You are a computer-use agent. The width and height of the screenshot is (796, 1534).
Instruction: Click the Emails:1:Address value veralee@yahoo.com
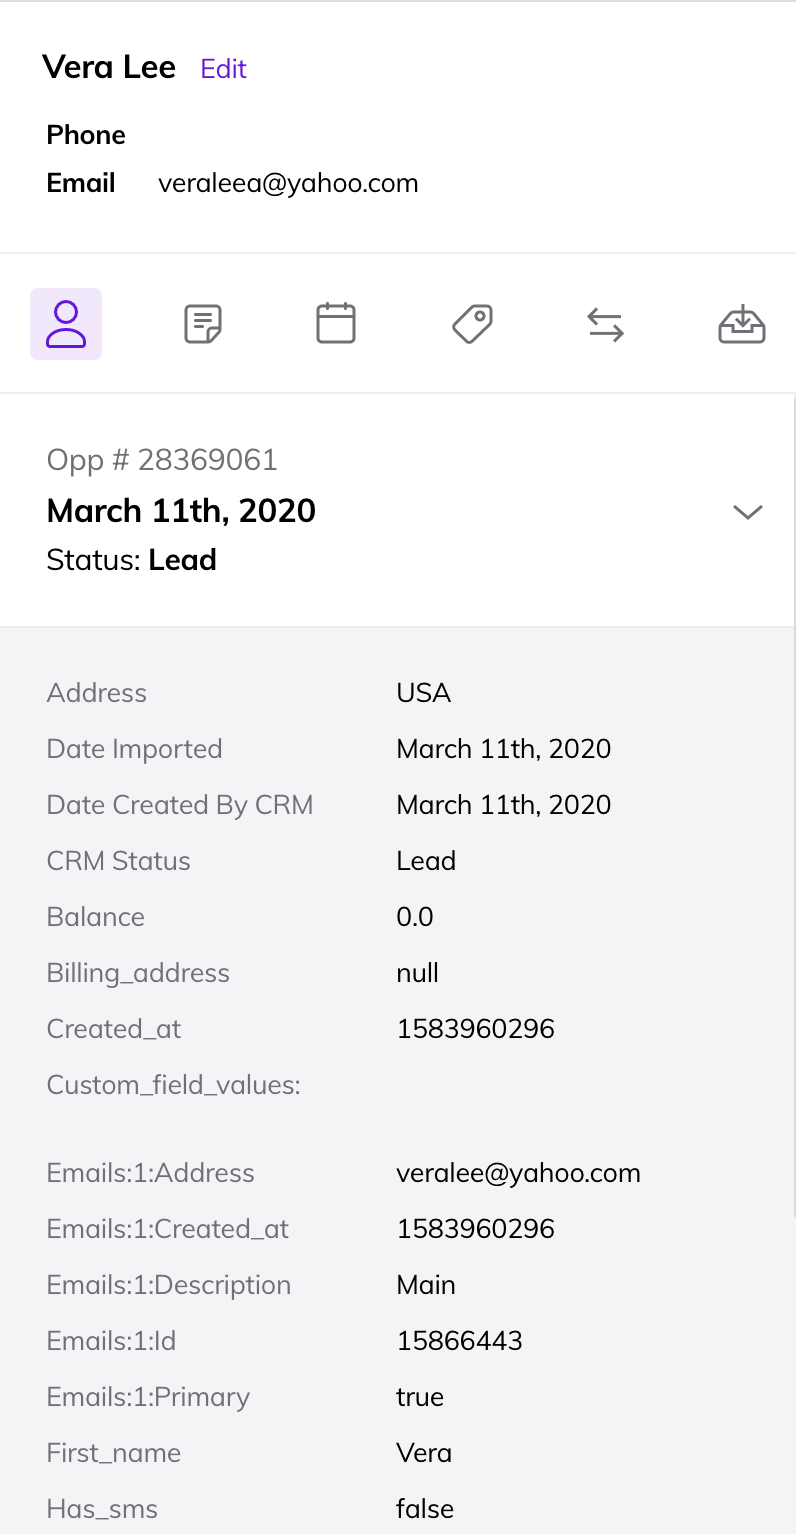pos(518,1173)
